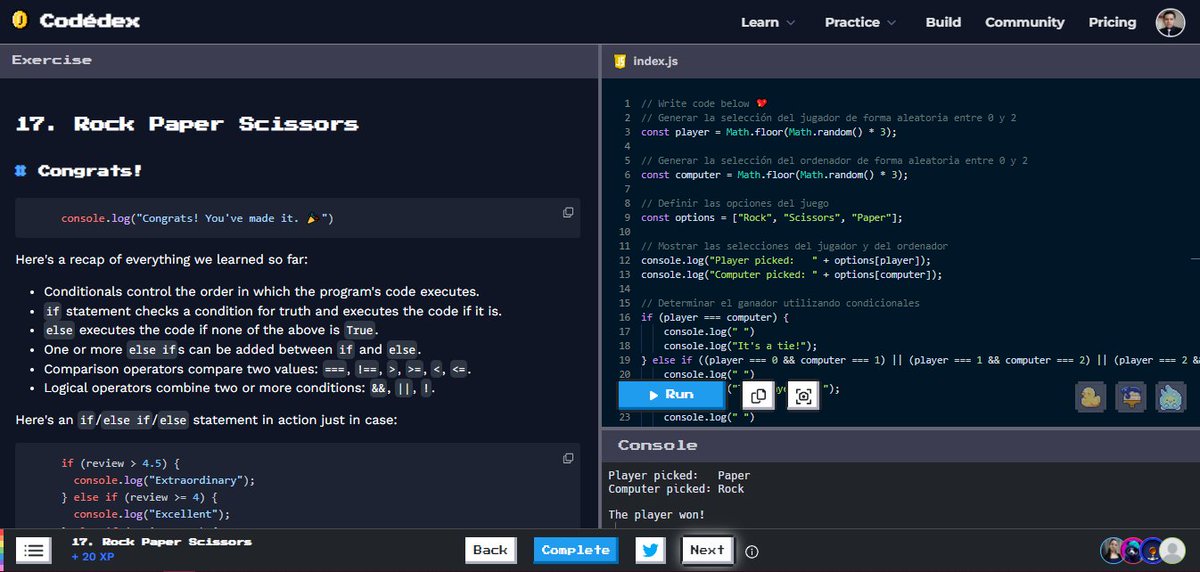The image size is (1200, 572).
Task: Open the exercise list menu icon
Action: tap(33, 550)
